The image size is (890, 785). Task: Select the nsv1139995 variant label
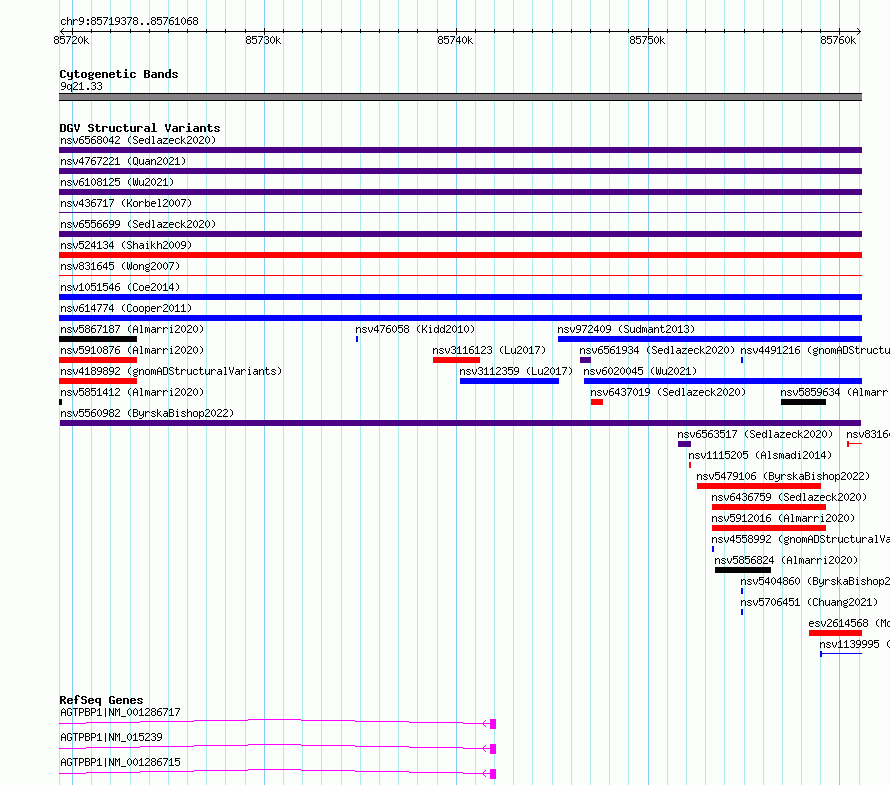(x=854, y=644)
